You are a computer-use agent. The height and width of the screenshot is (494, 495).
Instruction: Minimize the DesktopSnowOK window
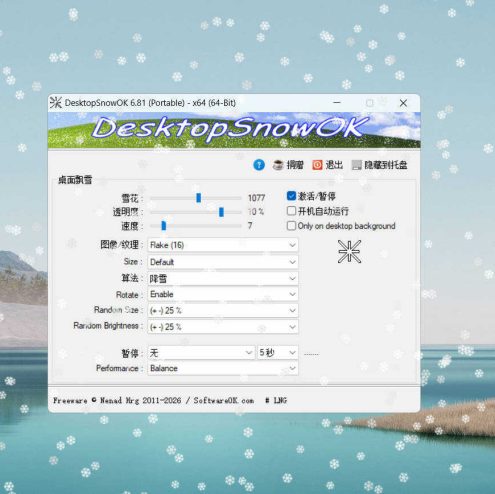click(x=337, y=103)
